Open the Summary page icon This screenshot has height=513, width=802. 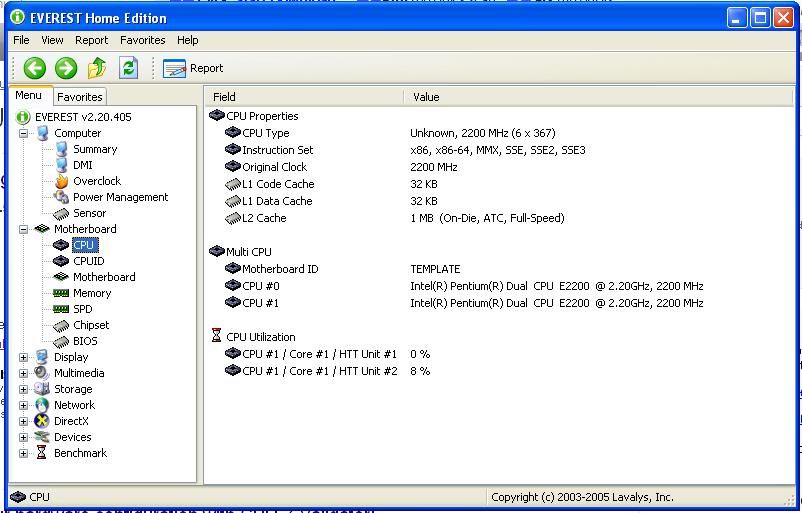pyautogui.click(x=61, y=149)
